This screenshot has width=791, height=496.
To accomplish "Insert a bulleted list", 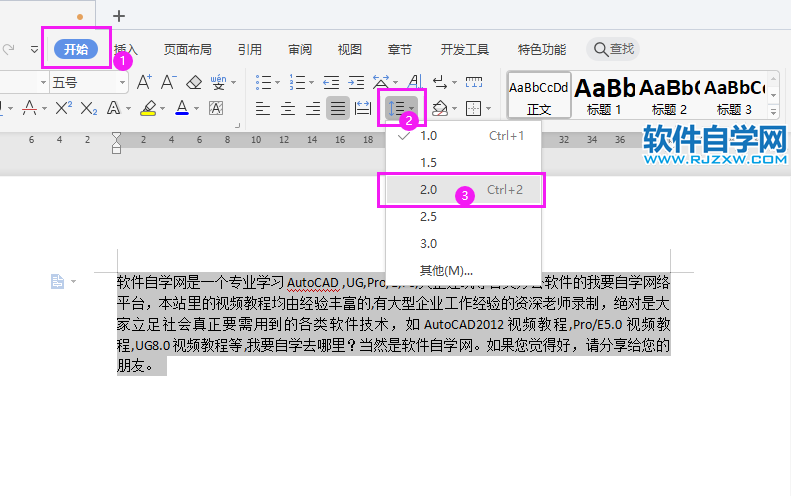I will 263,82.
